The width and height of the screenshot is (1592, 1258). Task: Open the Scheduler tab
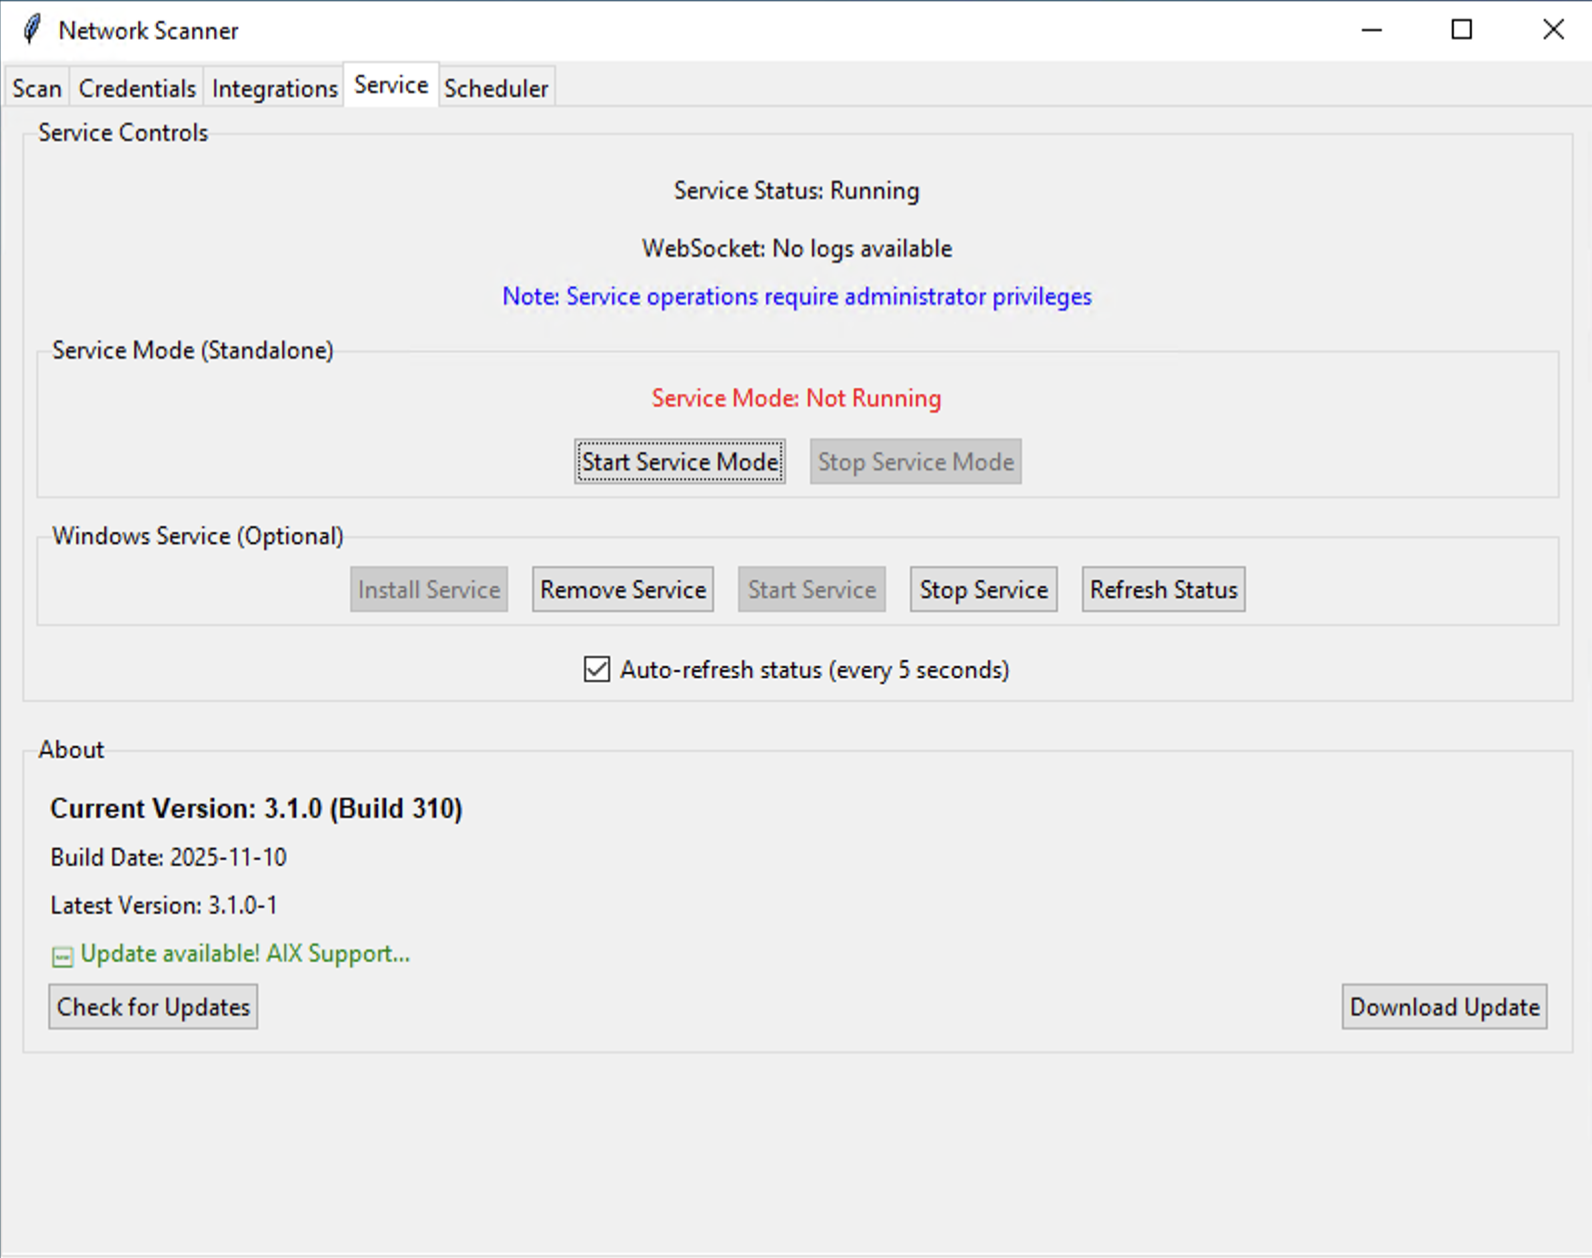click(496, 88)
